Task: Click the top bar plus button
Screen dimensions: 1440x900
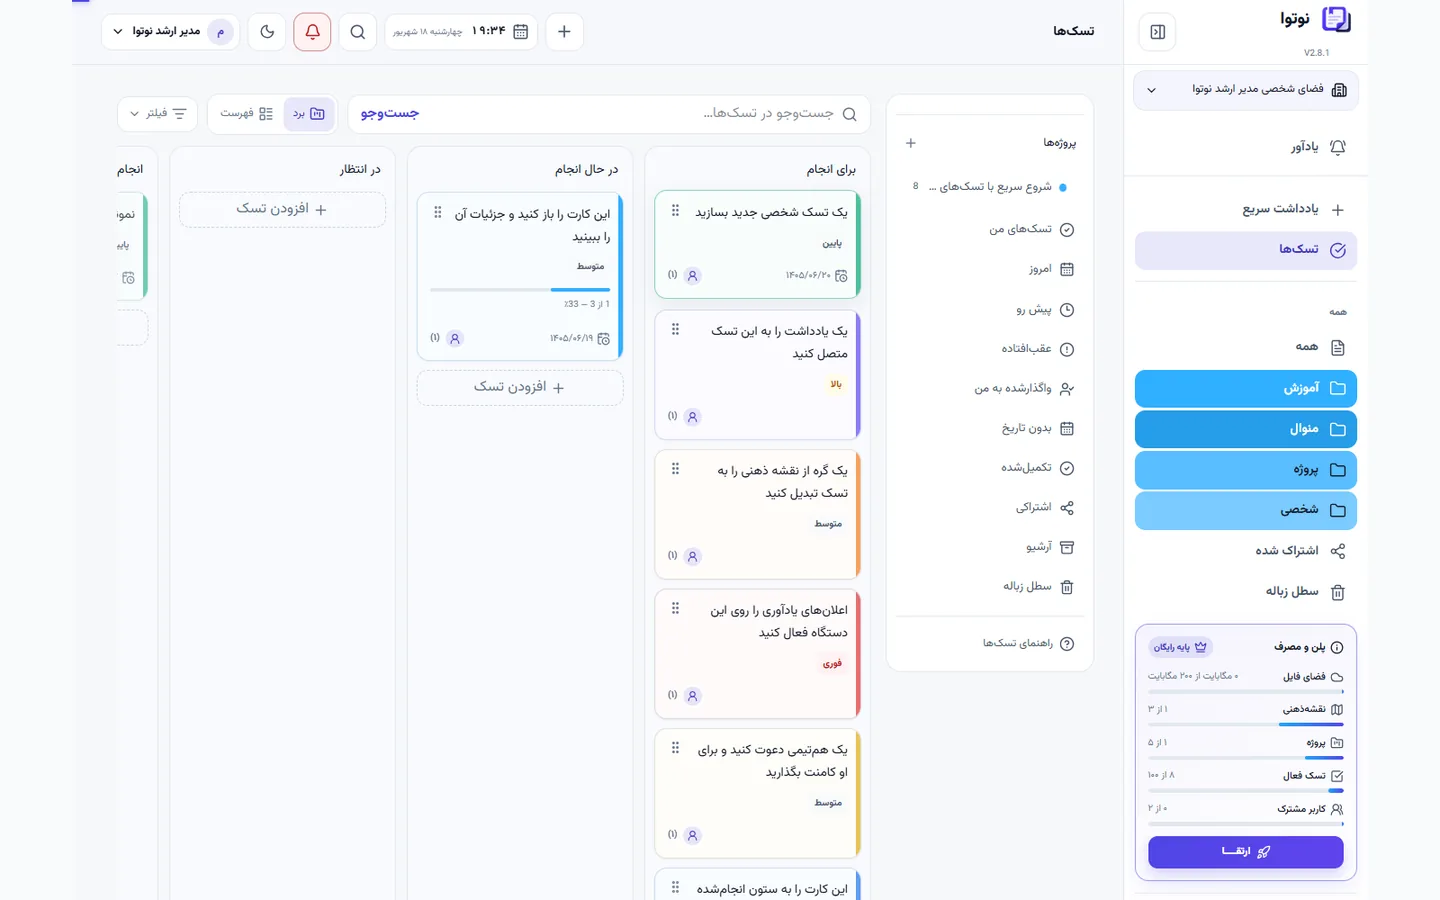Action: pyautogui.click(x=564, y=32)
